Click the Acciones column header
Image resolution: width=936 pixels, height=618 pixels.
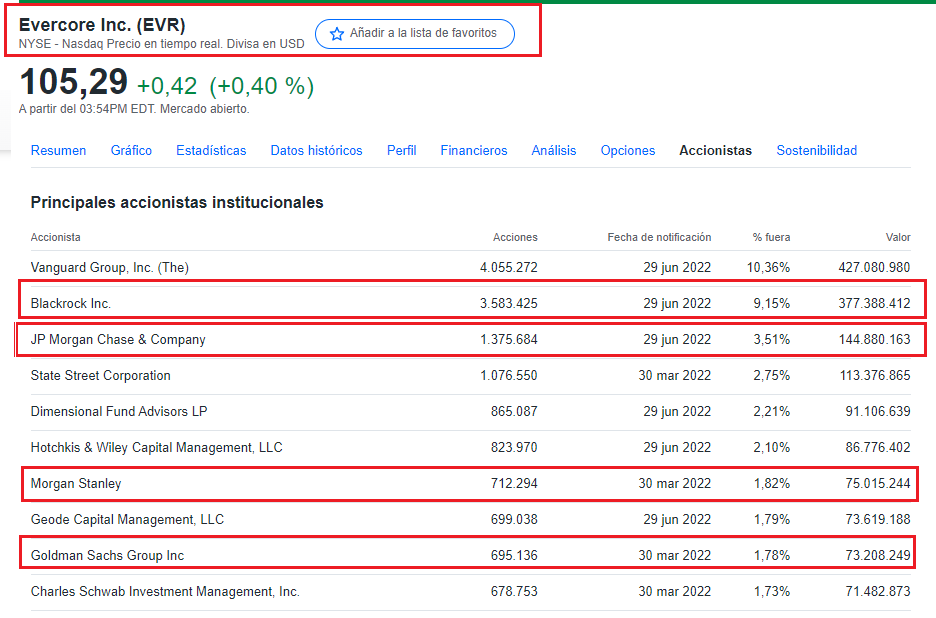coord(515,238)
